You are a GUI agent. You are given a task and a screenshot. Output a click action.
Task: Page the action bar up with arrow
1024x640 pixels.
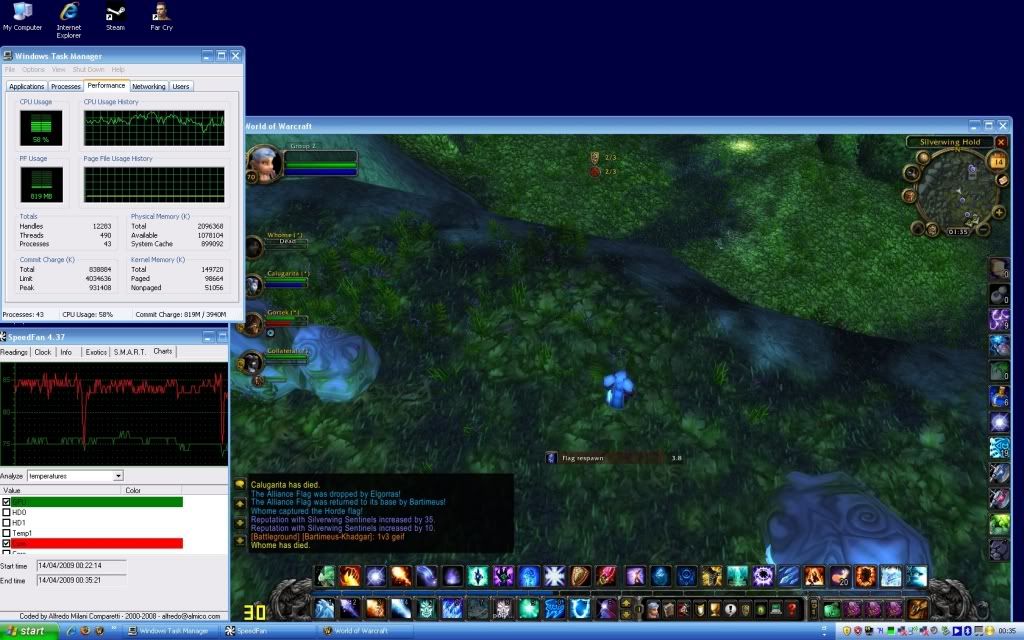click(x=626, y=603)
